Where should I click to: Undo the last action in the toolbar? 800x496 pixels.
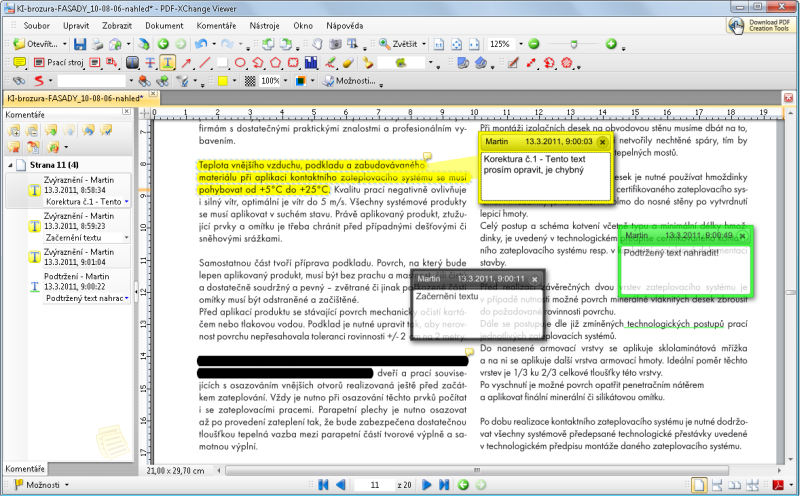pyautogui.click(x=201, y=44)
